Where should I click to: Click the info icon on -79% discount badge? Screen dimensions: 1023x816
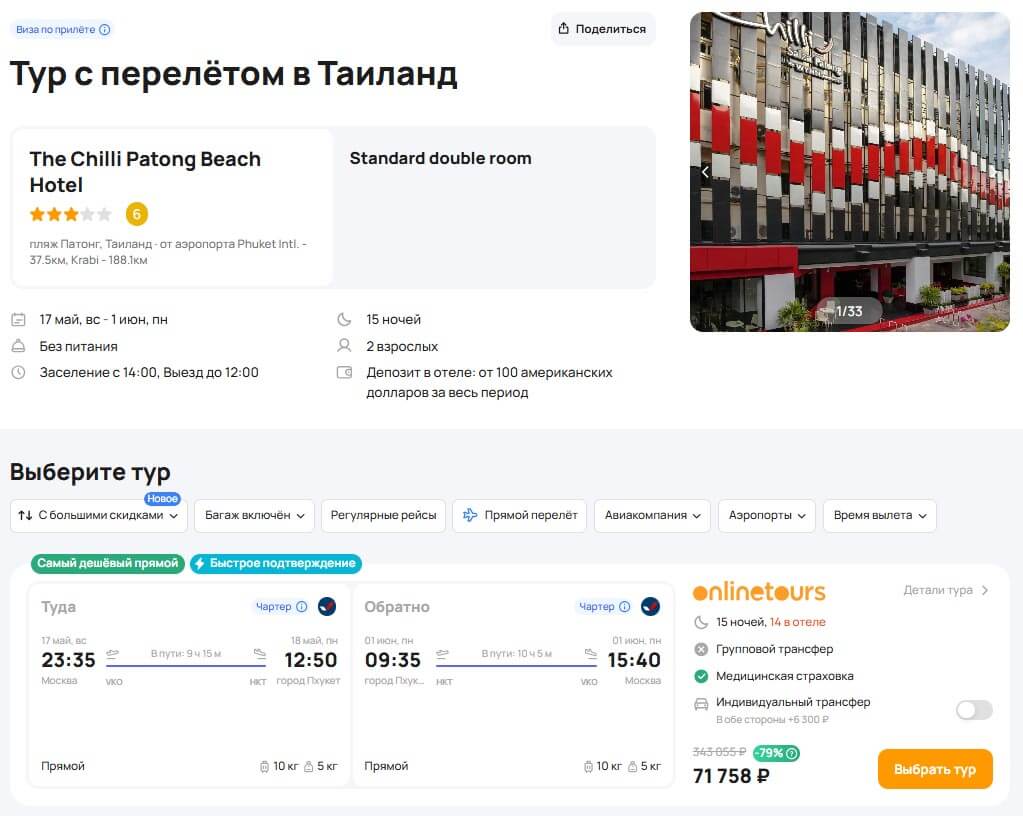tap(791, 753)
